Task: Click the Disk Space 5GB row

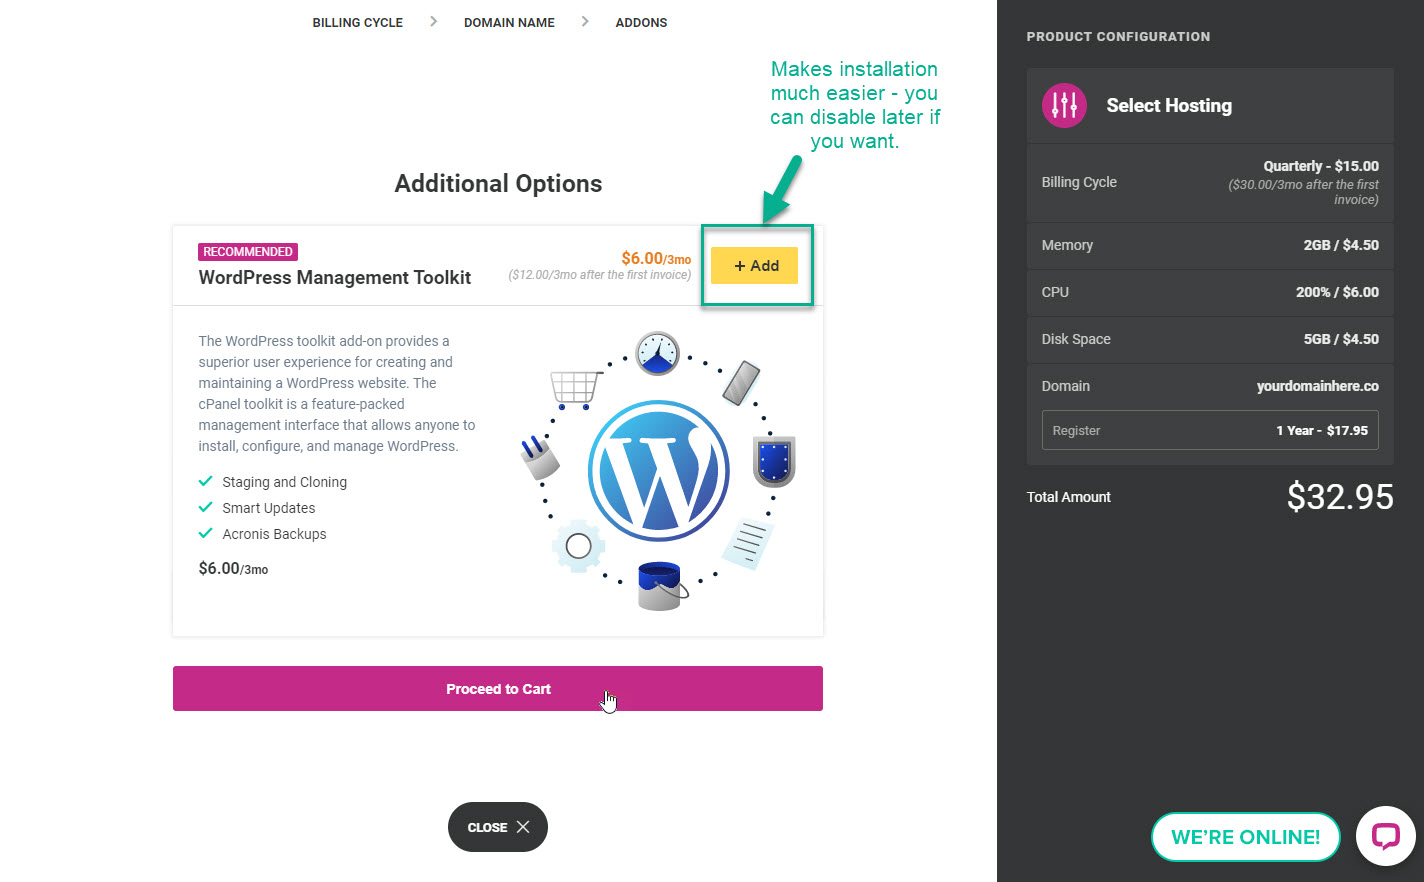Action: pos(1210,339)
